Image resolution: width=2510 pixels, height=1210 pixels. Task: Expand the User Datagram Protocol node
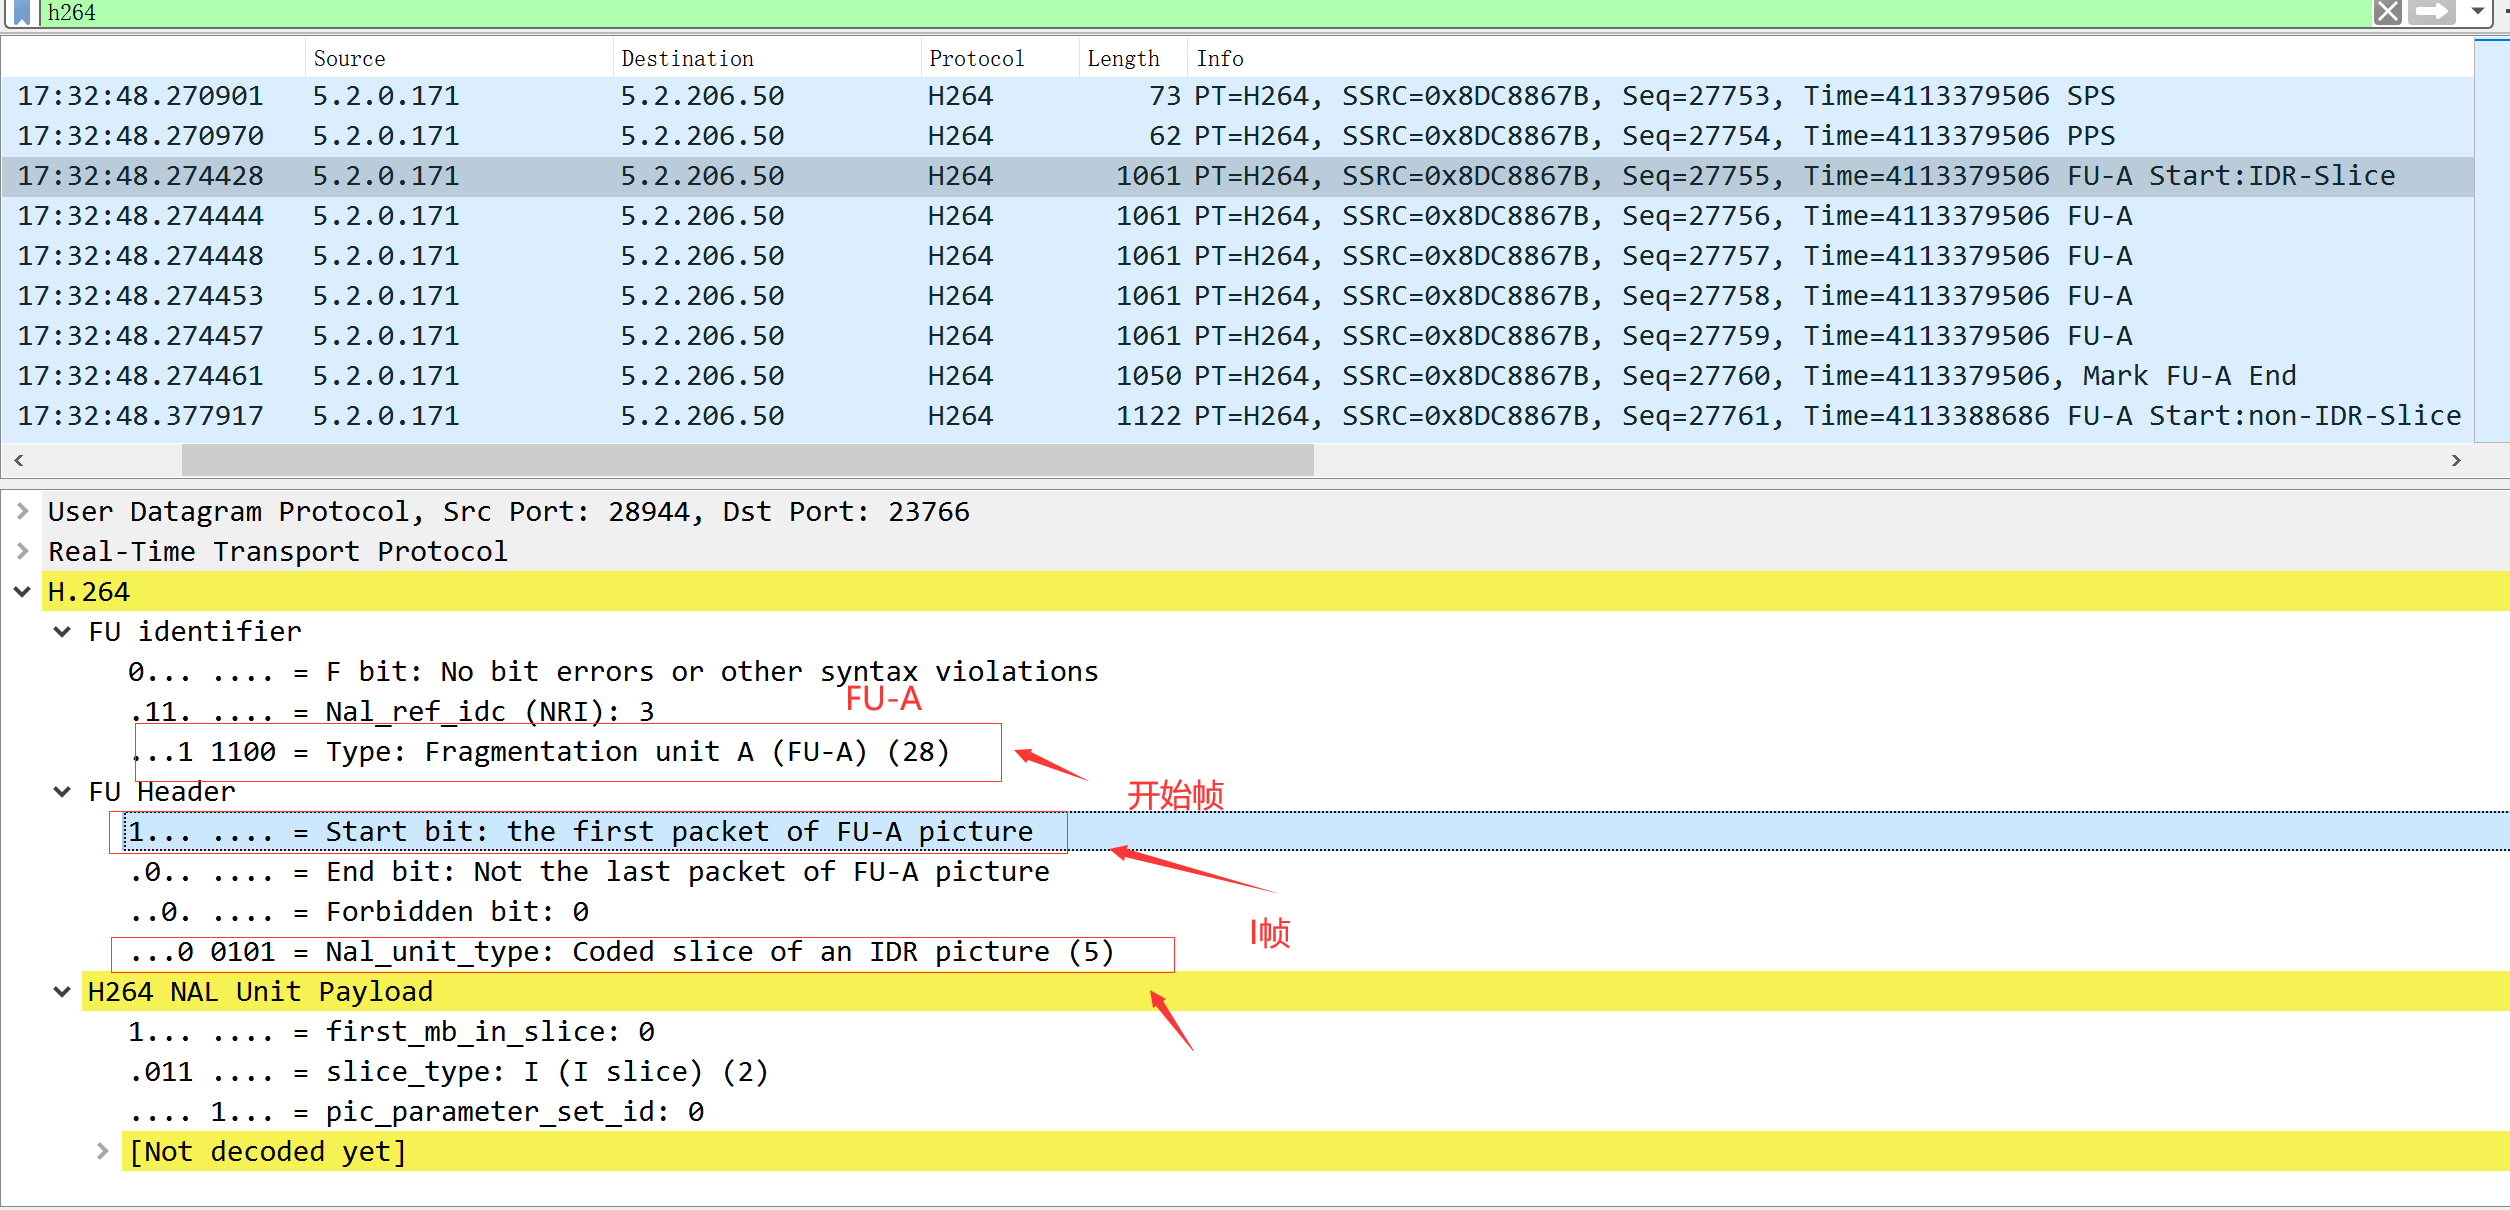tap(22, 512)
